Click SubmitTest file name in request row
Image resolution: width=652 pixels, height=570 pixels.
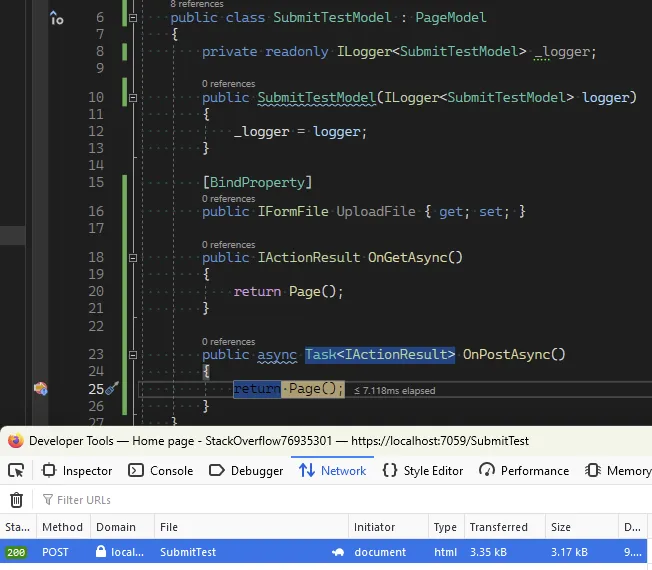point(188,552)
